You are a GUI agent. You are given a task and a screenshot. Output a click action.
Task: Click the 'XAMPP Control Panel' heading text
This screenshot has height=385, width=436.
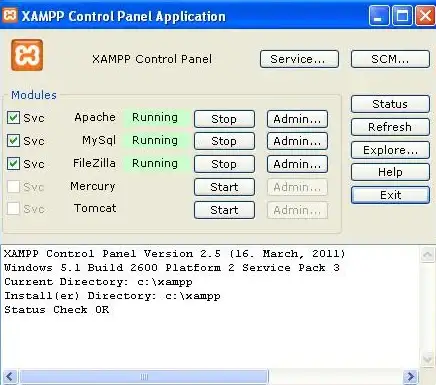click(152, 59)
